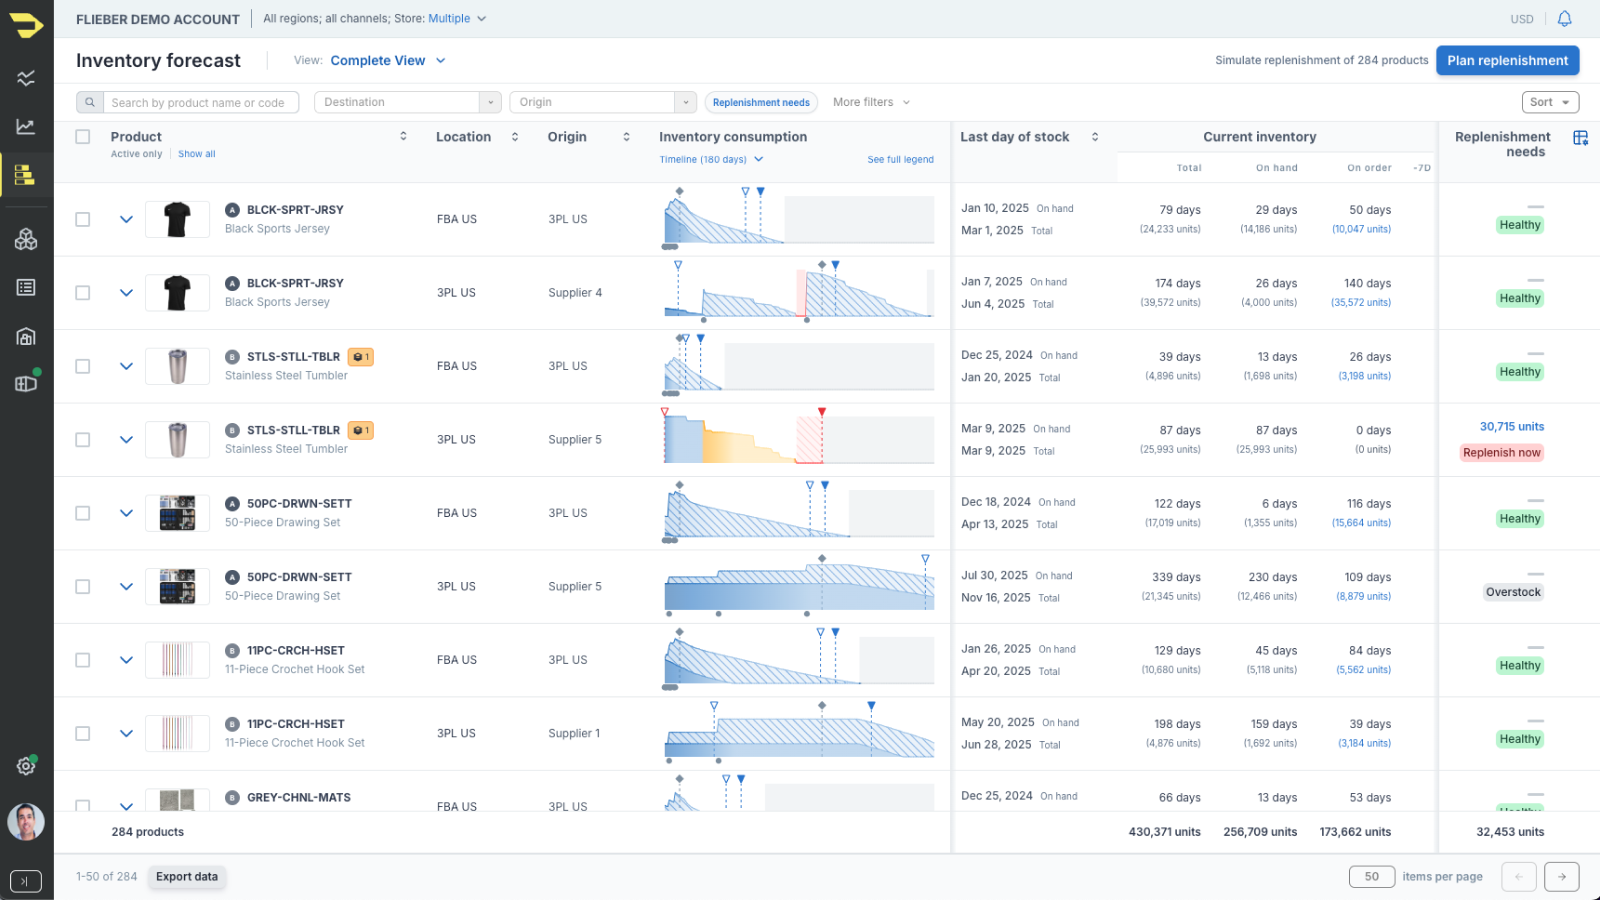Click the warehouse icon in sidebar
The image size is (1600, 900).
(x=26, y=336)
